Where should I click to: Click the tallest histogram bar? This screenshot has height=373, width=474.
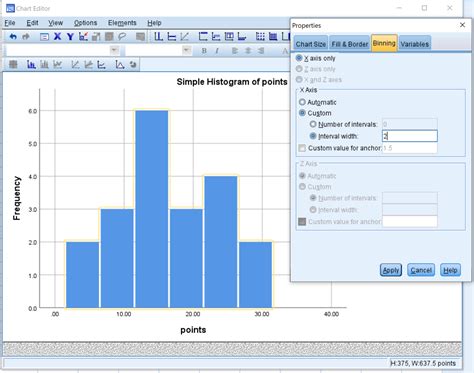coord(152,209)
